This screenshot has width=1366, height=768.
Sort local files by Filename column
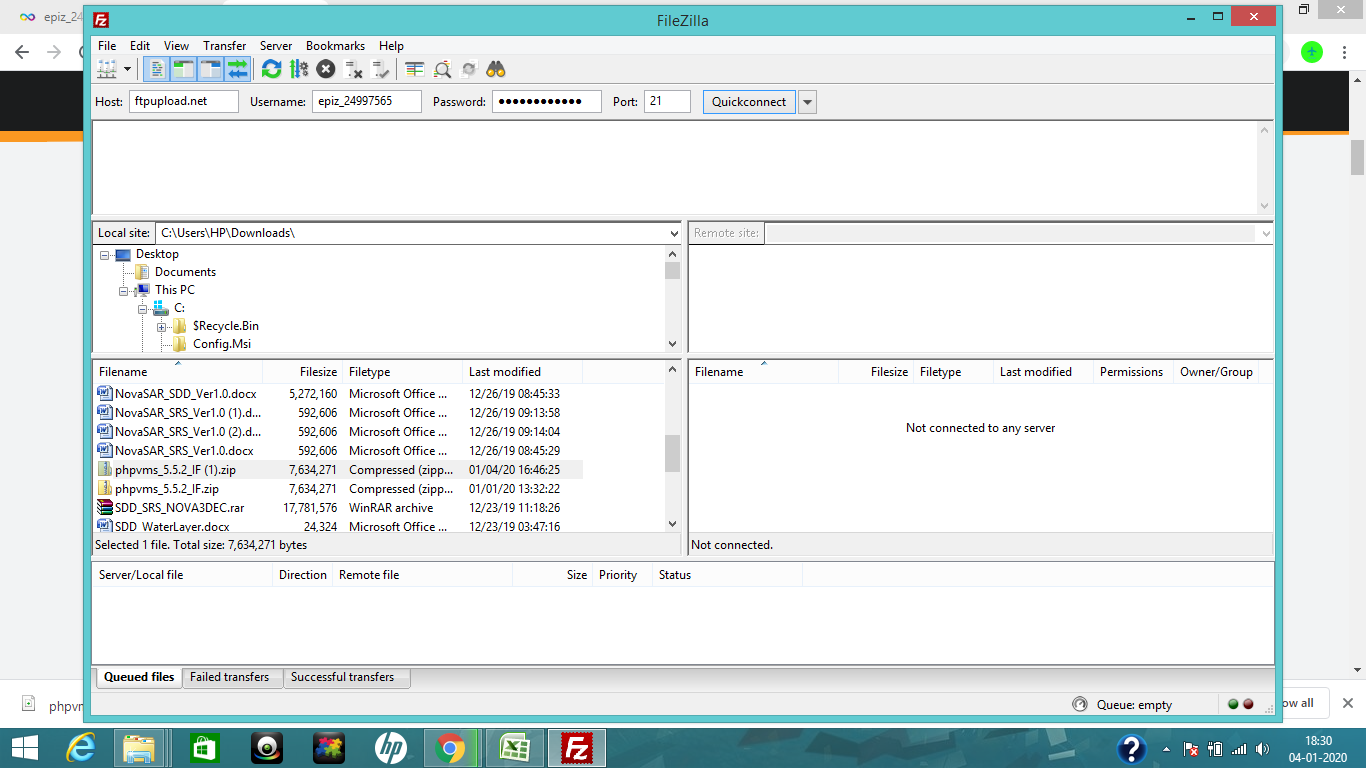point(177,372)
